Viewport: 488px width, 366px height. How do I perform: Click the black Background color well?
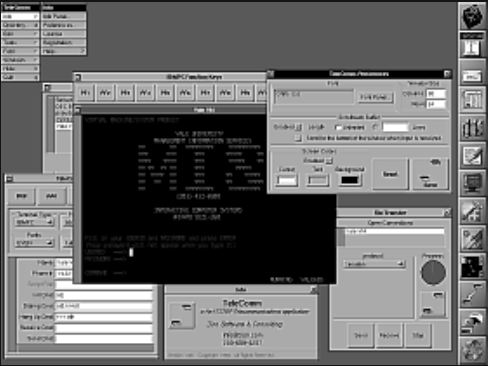(x=349, y=180)
